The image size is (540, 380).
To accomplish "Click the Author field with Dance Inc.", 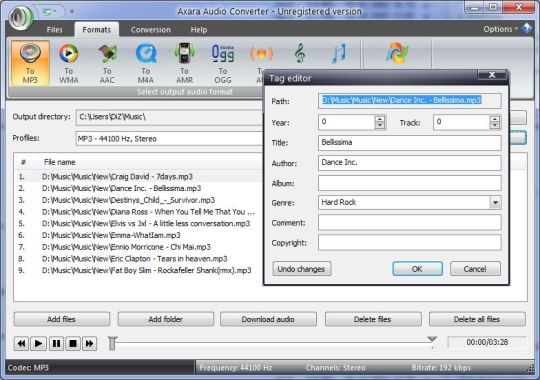I will (x=409, y=163).
